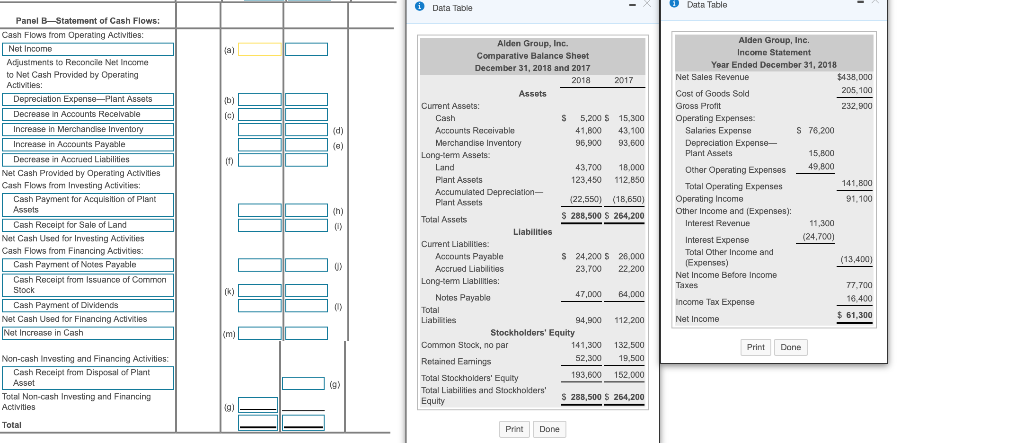1024x443 pixels.
Task: Click 'Net Cash Used for Investing Activities' line
Action: point(73,238)
